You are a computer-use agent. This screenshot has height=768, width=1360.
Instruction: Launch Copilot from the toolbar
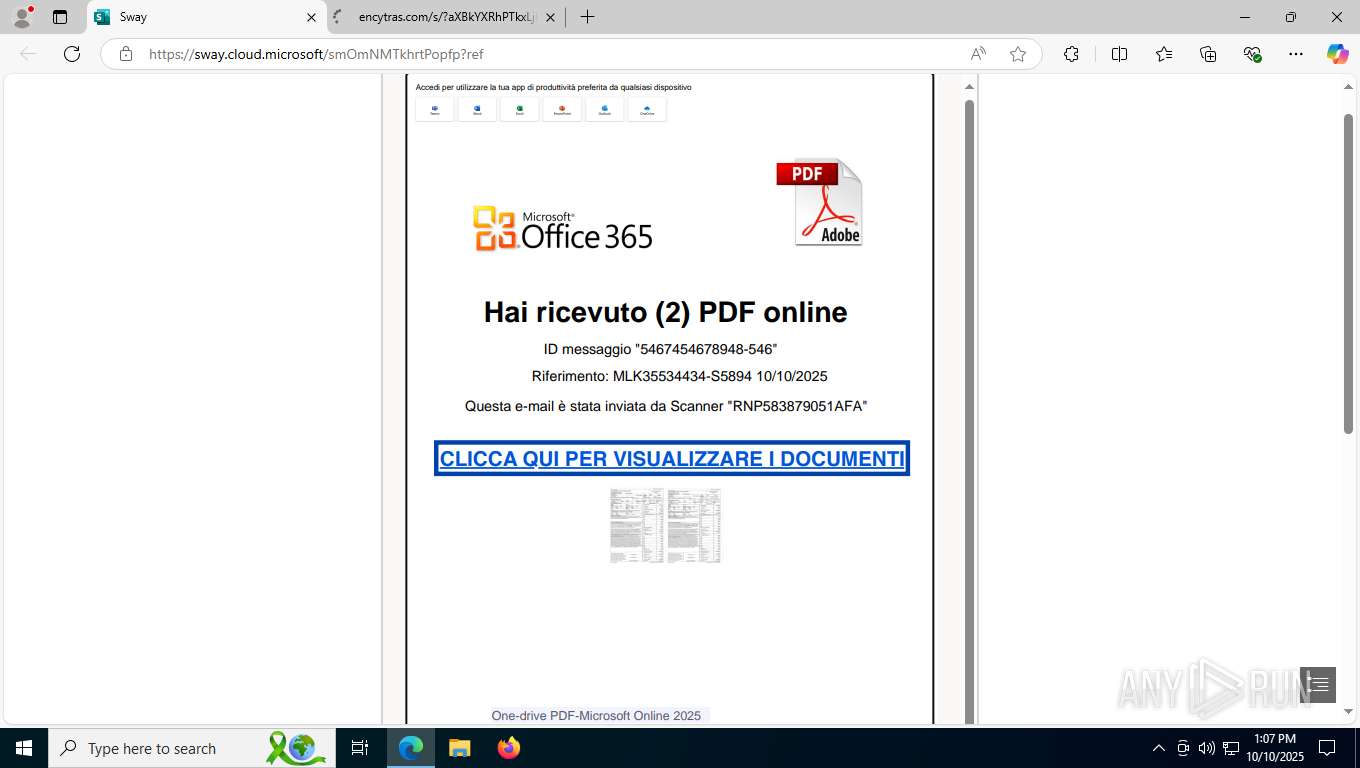pos(1338,54)
